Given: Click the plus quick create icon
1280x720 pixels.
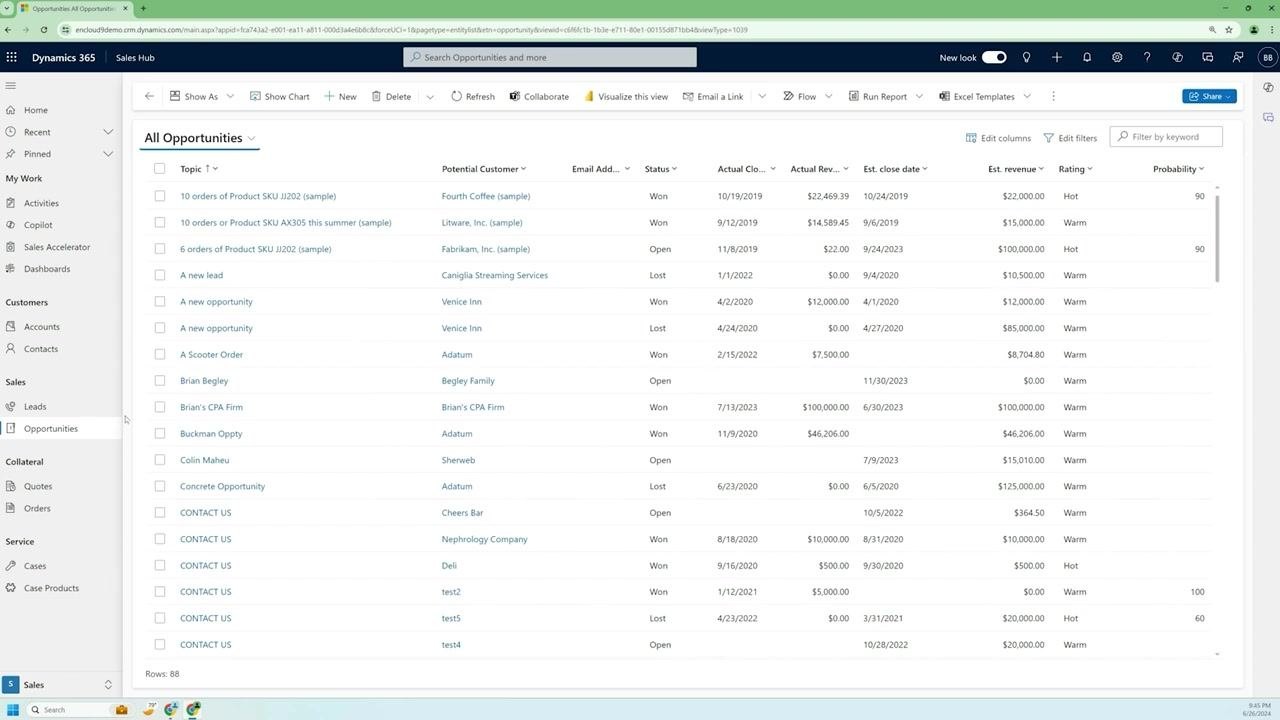Looking at the screenshot, I should 1056,57.
